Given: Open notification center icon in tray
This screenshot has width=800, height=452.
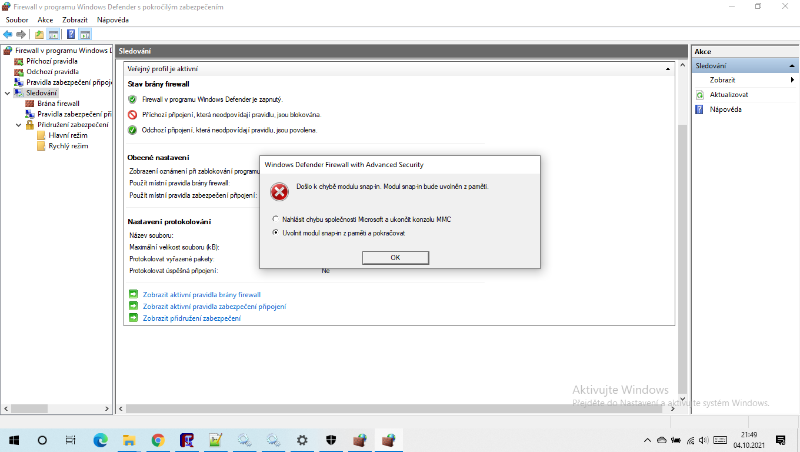Looking at the screenshot, I should pos(780,440).
